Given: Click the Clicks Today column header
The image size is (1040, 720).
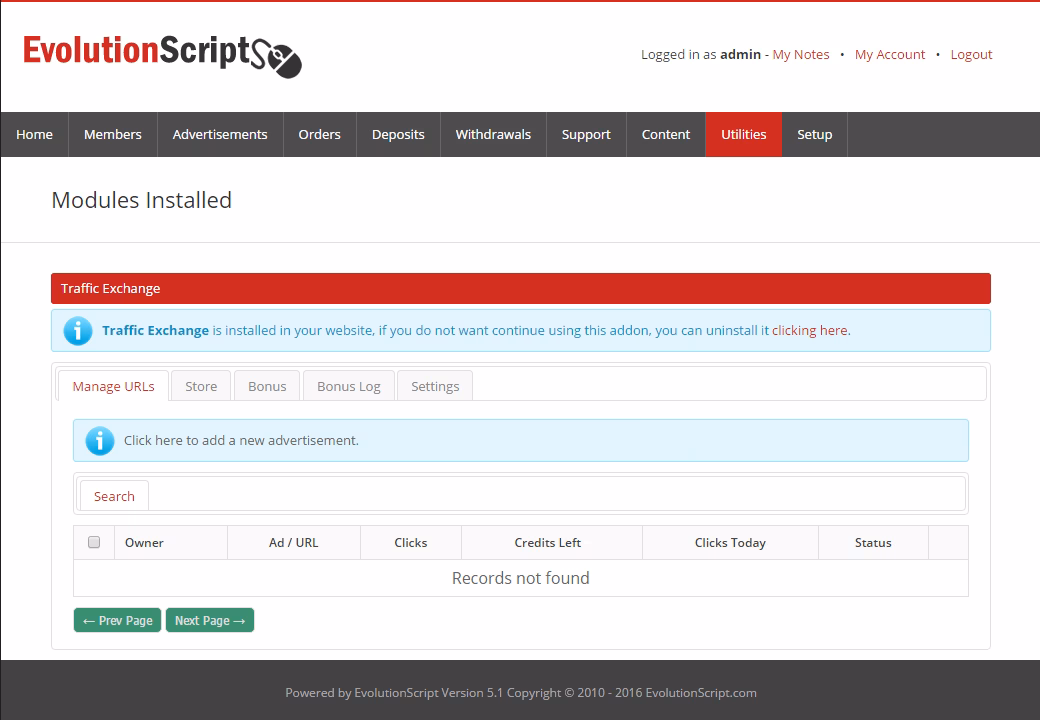Looking at the screenshot, I should pyautogui.click(x=730, y=542).
